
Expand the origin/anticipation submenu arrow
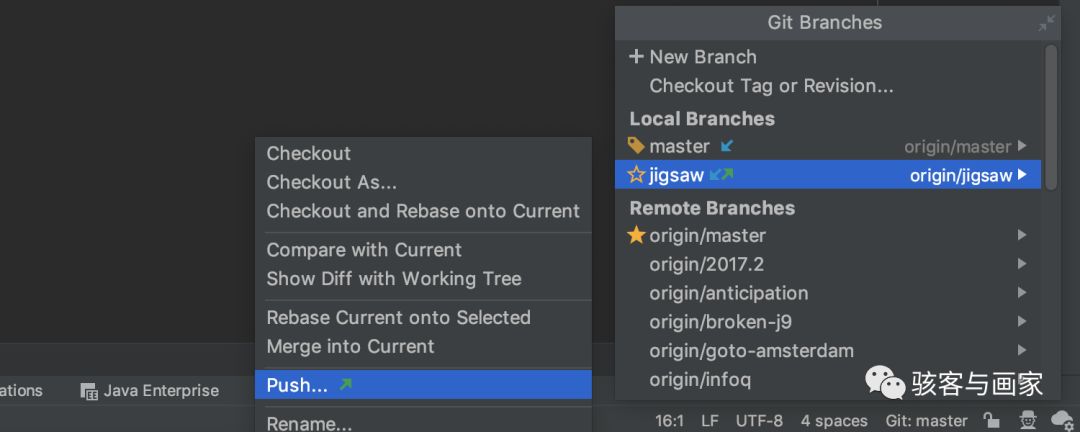(x=1022, y=293)
